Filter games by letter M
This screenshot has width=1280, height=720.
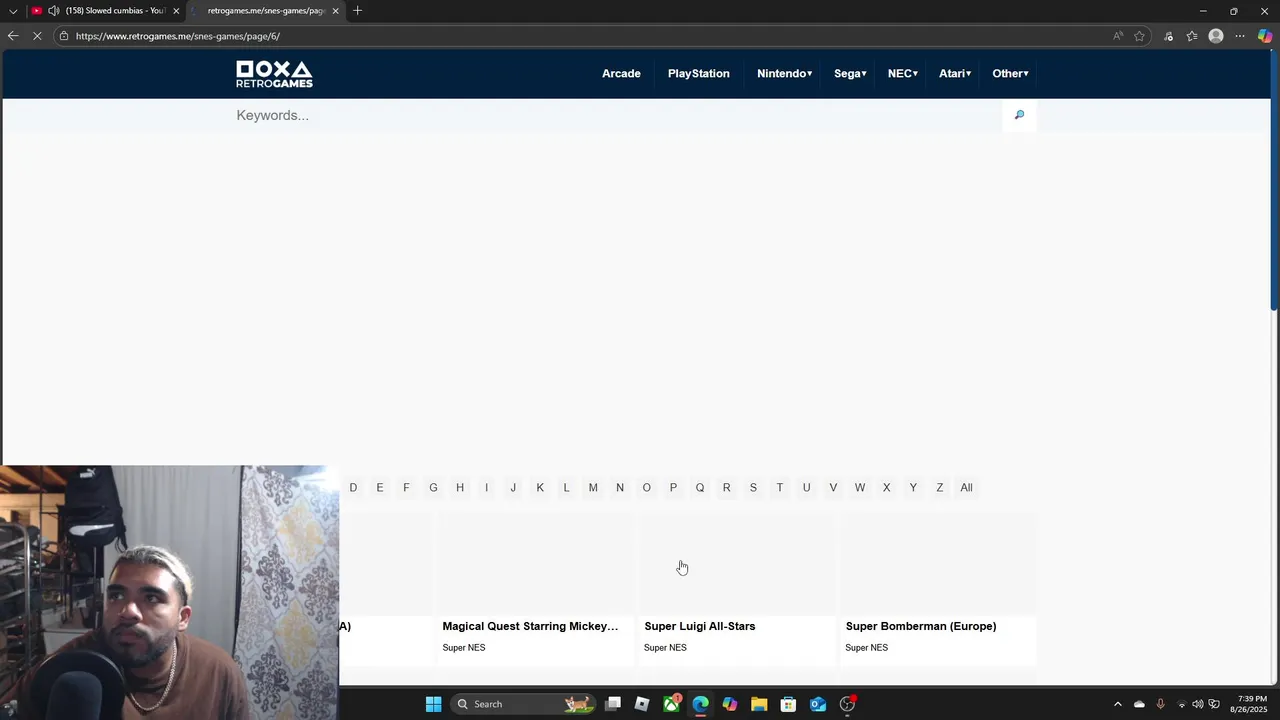click(x=593, y=488)
